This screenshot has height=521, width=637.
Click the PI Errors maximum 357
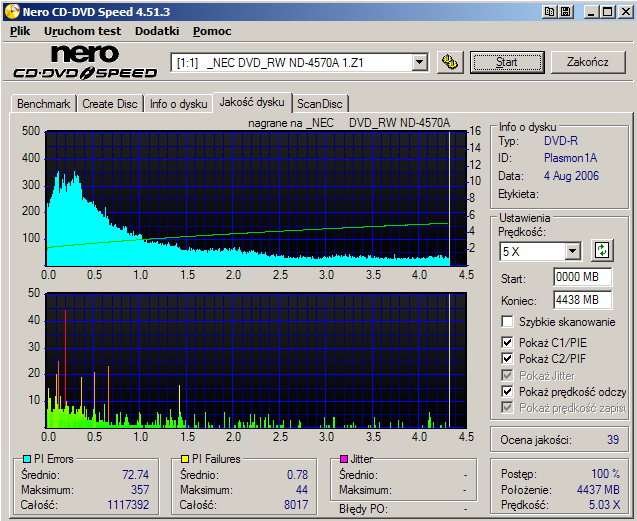click(140, 490)
